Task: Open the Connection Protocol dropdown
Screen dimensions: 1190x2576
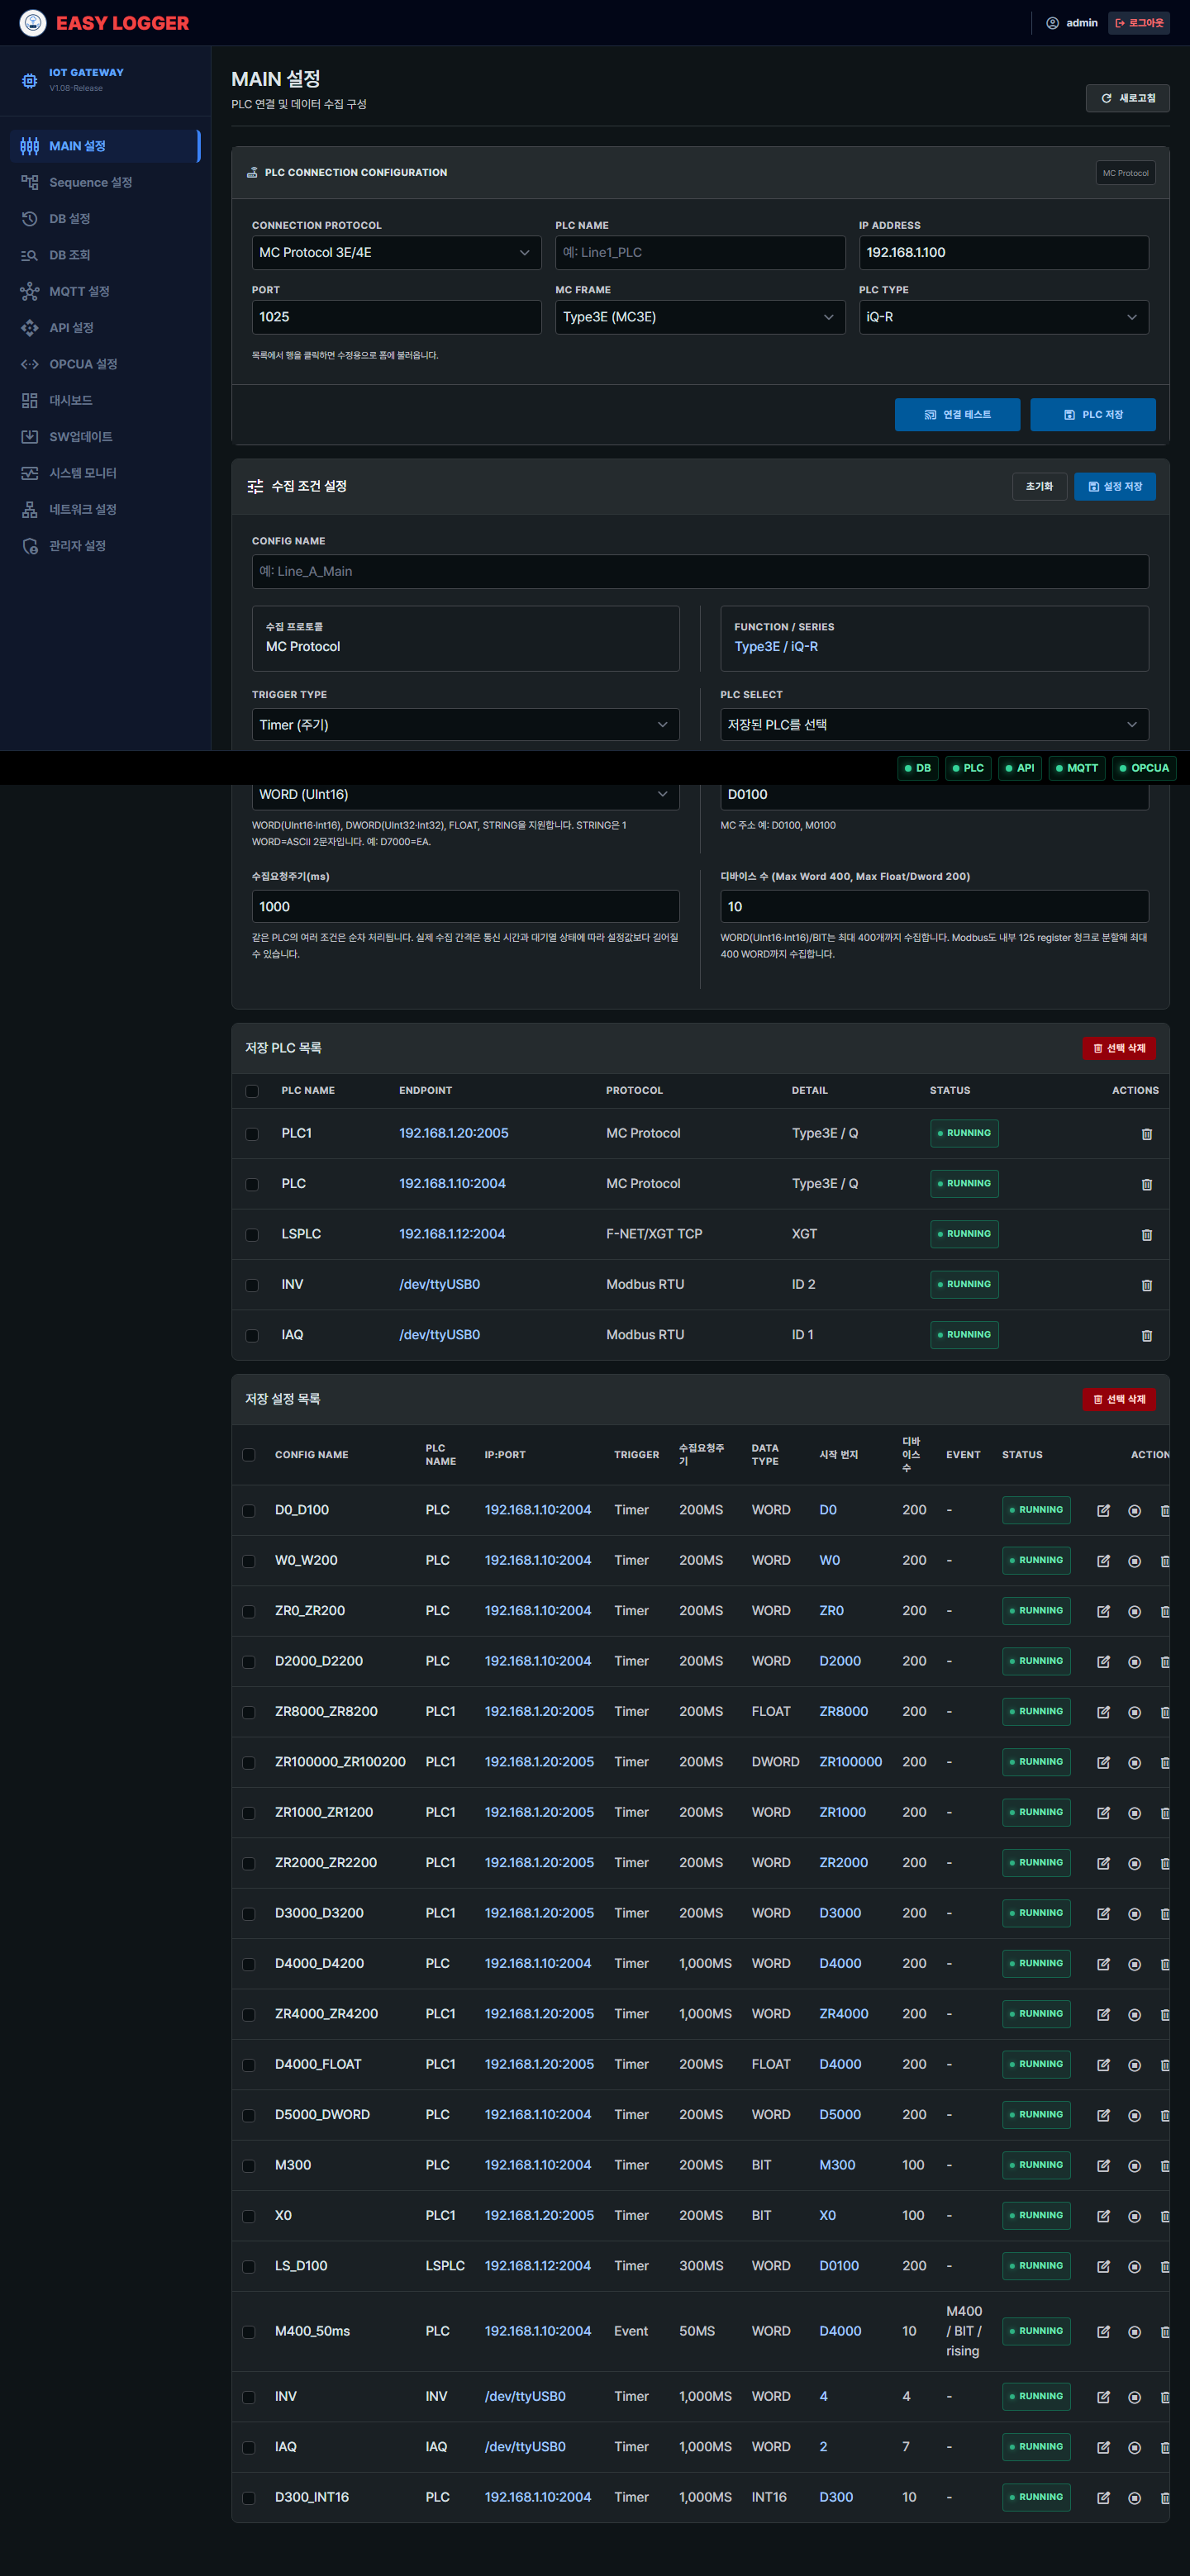Action: (396, 252)
